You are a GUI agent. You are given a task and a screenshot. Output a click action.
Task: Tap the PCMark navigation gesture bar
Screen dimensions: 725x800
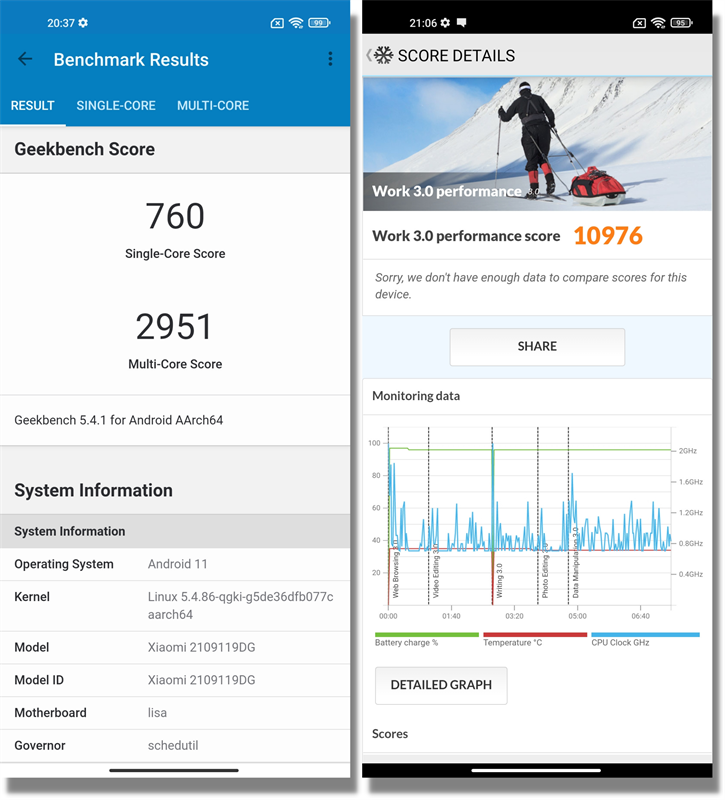536,770
